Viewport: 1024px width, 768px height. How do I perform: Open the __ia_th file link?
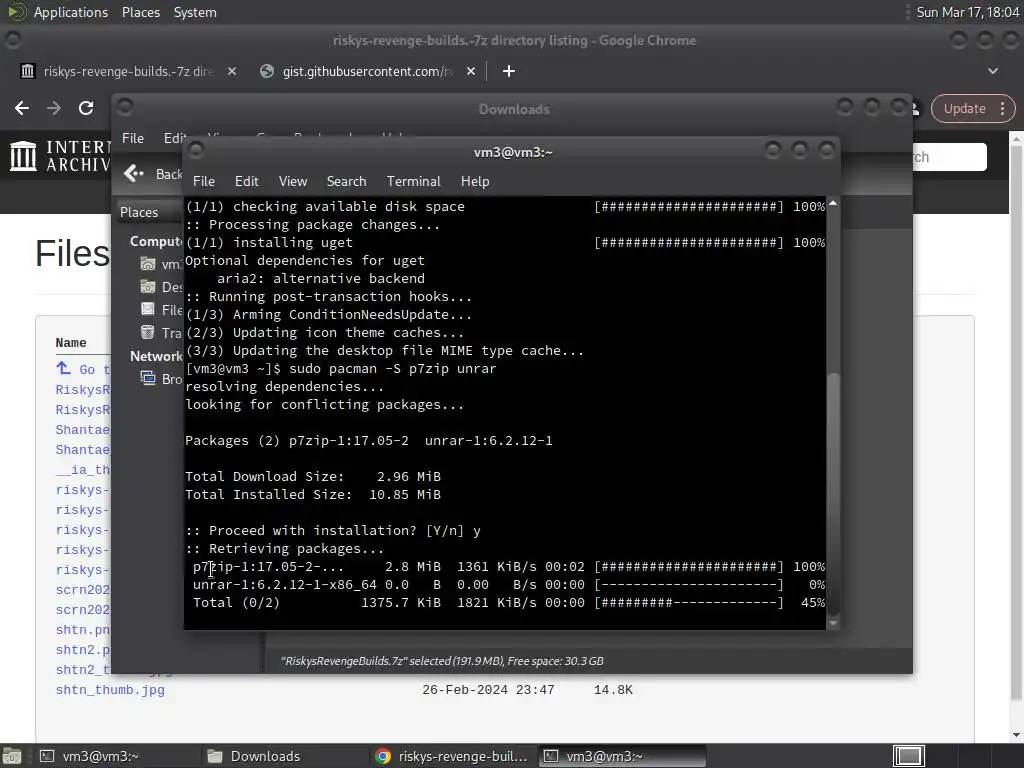coord(82,470)
